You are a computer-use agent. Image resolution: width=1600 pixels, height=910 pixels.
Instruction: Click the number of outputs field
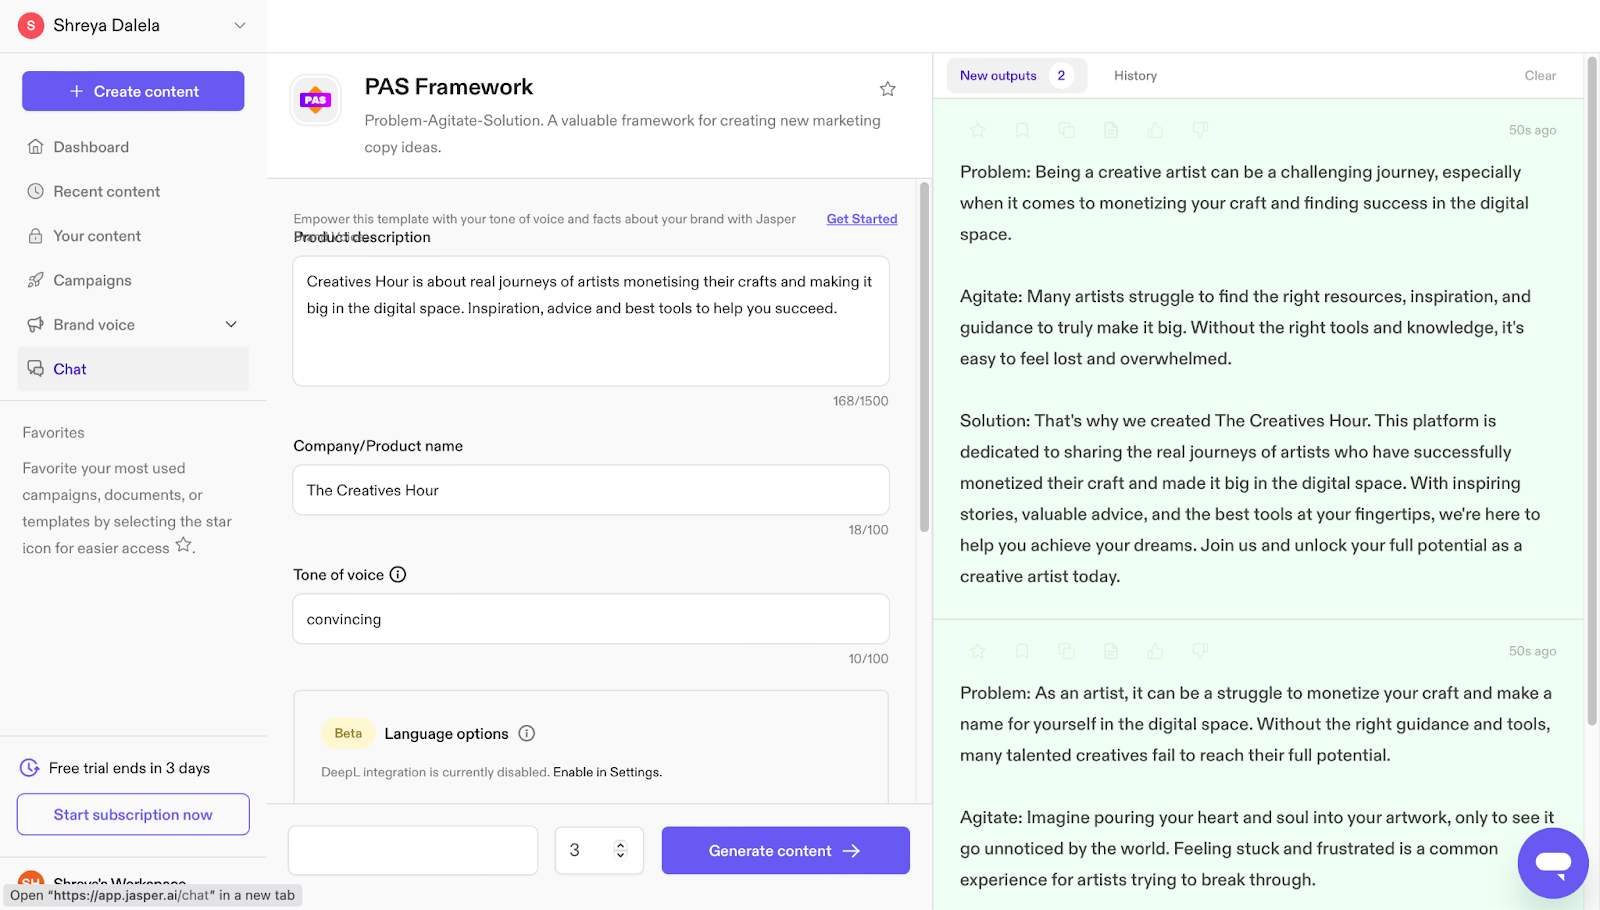tap(599, 850)
